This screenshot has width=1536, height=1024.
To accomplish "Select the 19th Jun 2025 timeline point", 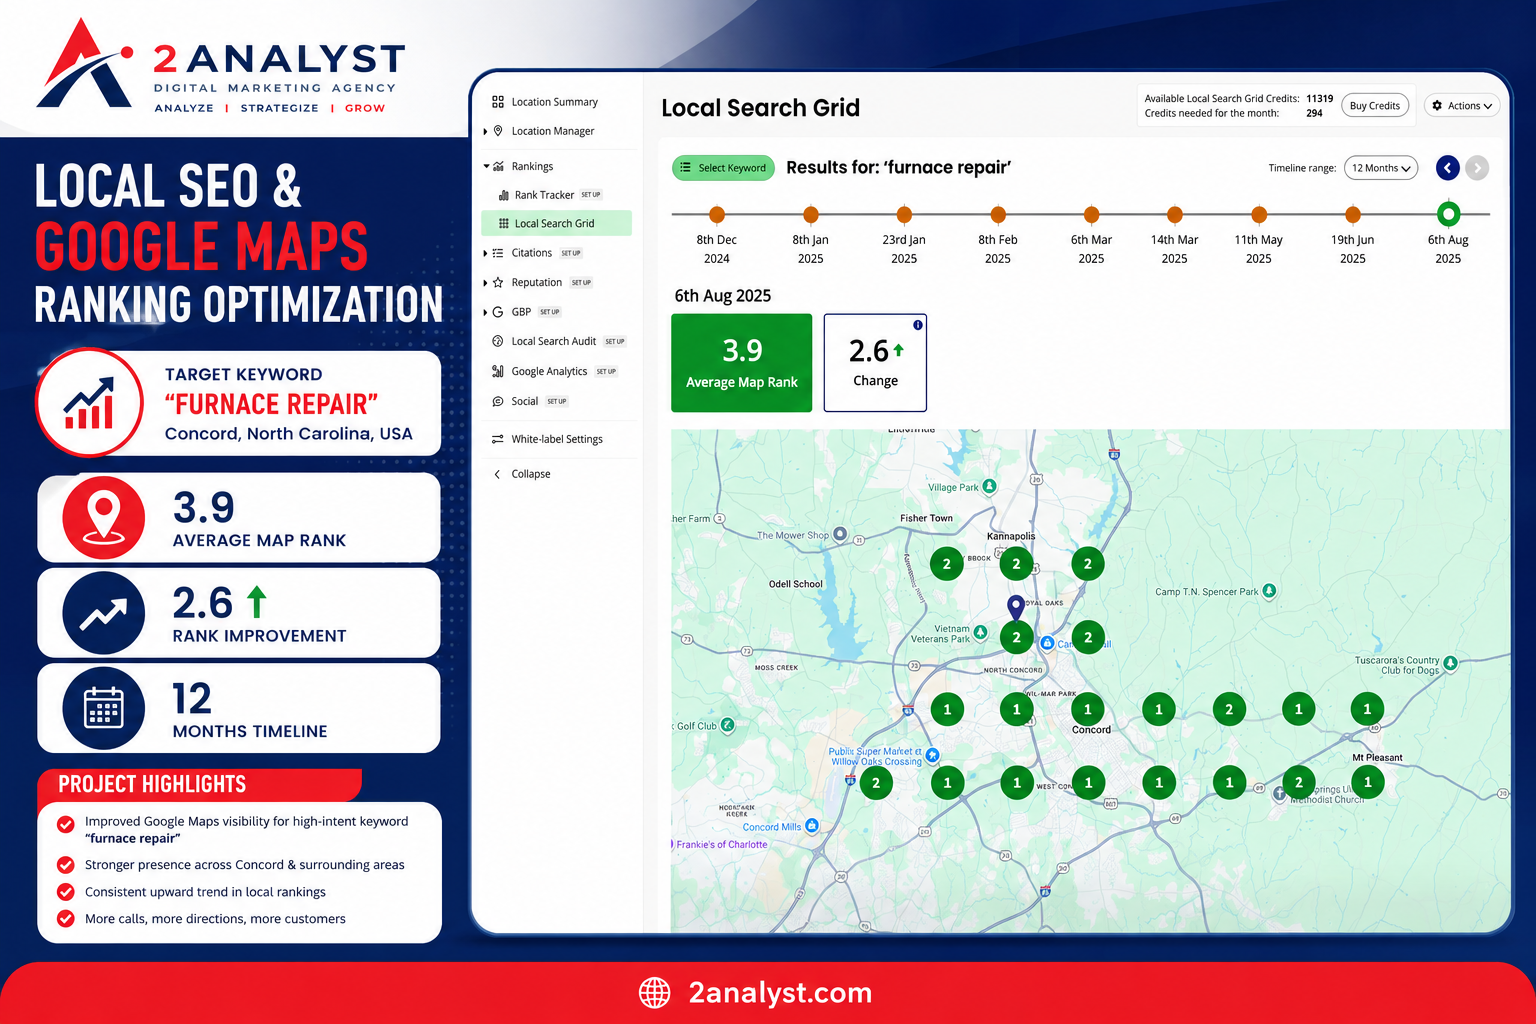I will click(1353, 214).
